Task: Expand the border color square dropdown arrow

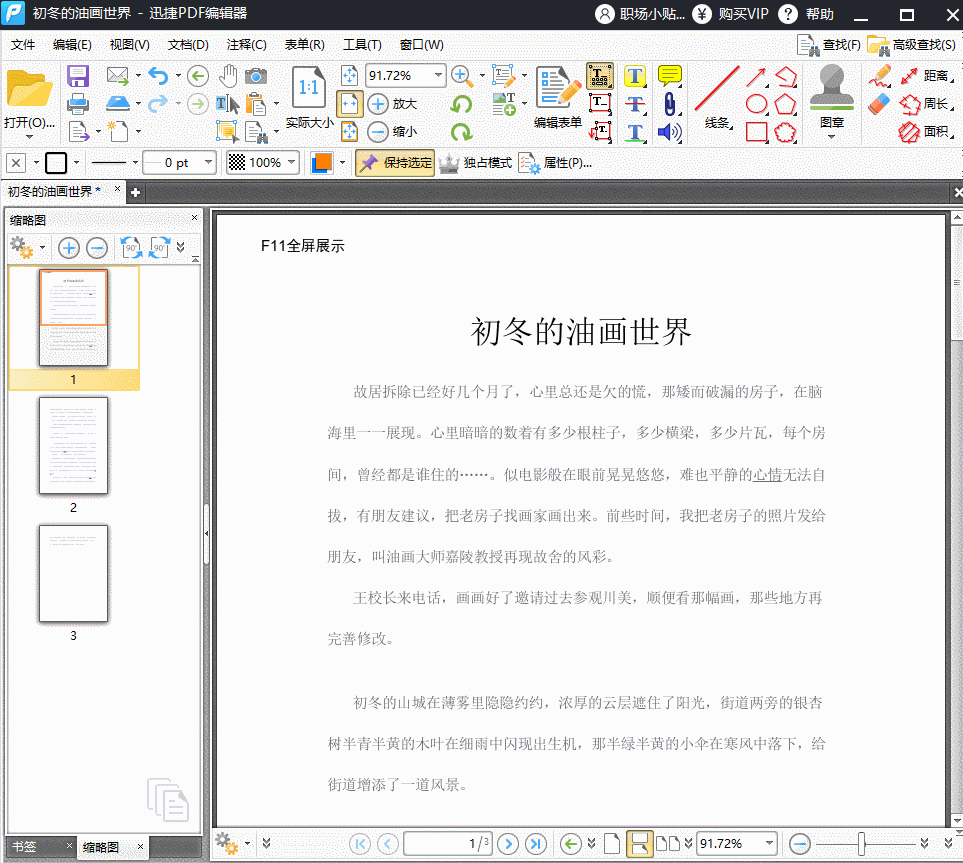Action: click(76, 163)
